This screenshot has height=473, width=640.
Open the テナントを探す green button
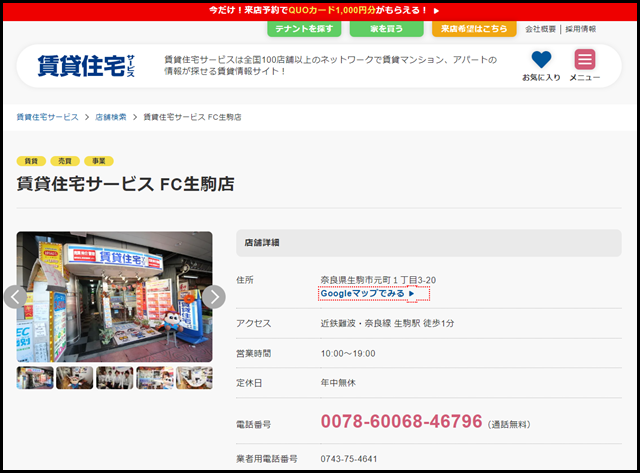[x=304, y=29]
